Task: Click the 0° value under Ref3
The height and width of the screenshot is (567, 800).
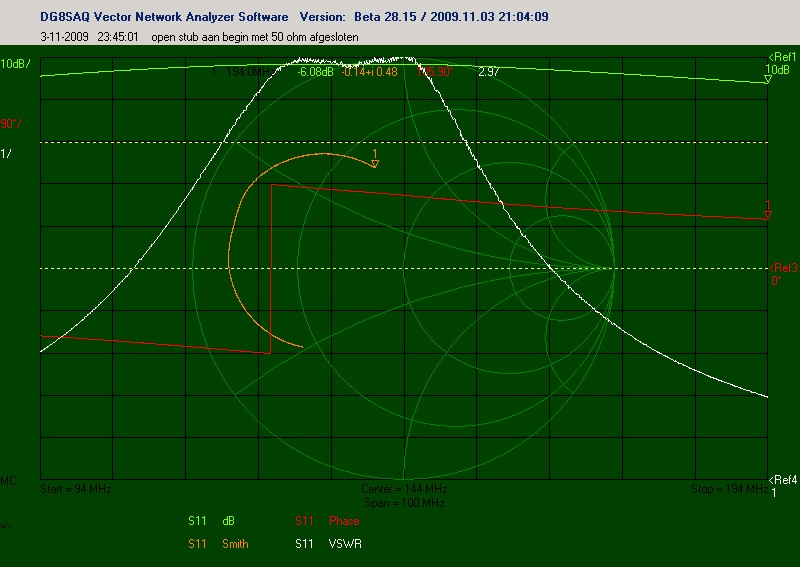Action: tap(776, 281)
